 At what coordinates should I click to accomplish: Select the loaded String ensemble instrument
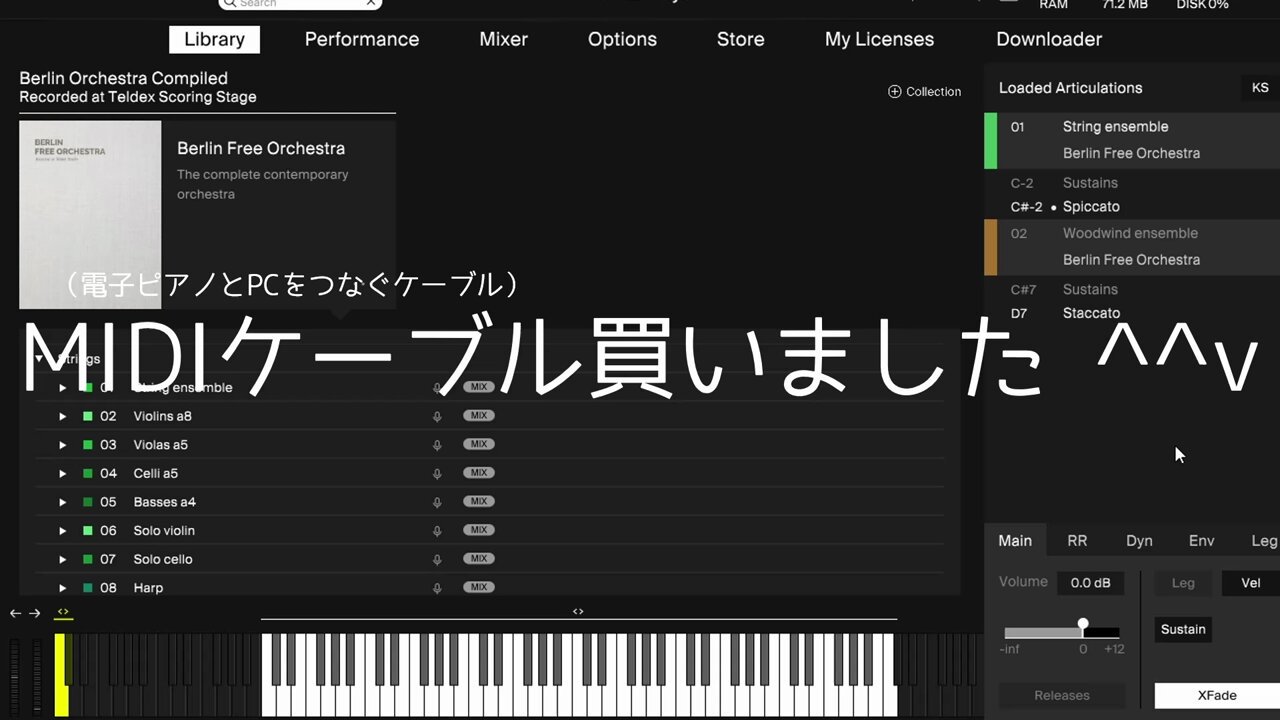tap(1132, 140)
